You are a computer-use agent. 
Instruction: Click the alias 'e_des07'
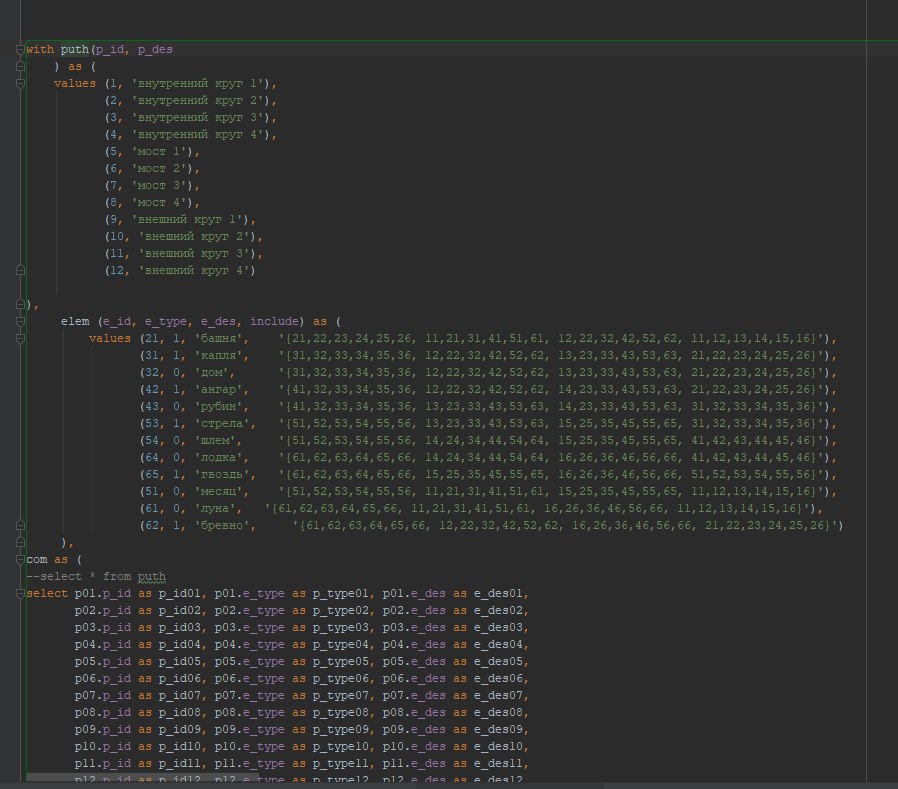[x=498, y=696]
